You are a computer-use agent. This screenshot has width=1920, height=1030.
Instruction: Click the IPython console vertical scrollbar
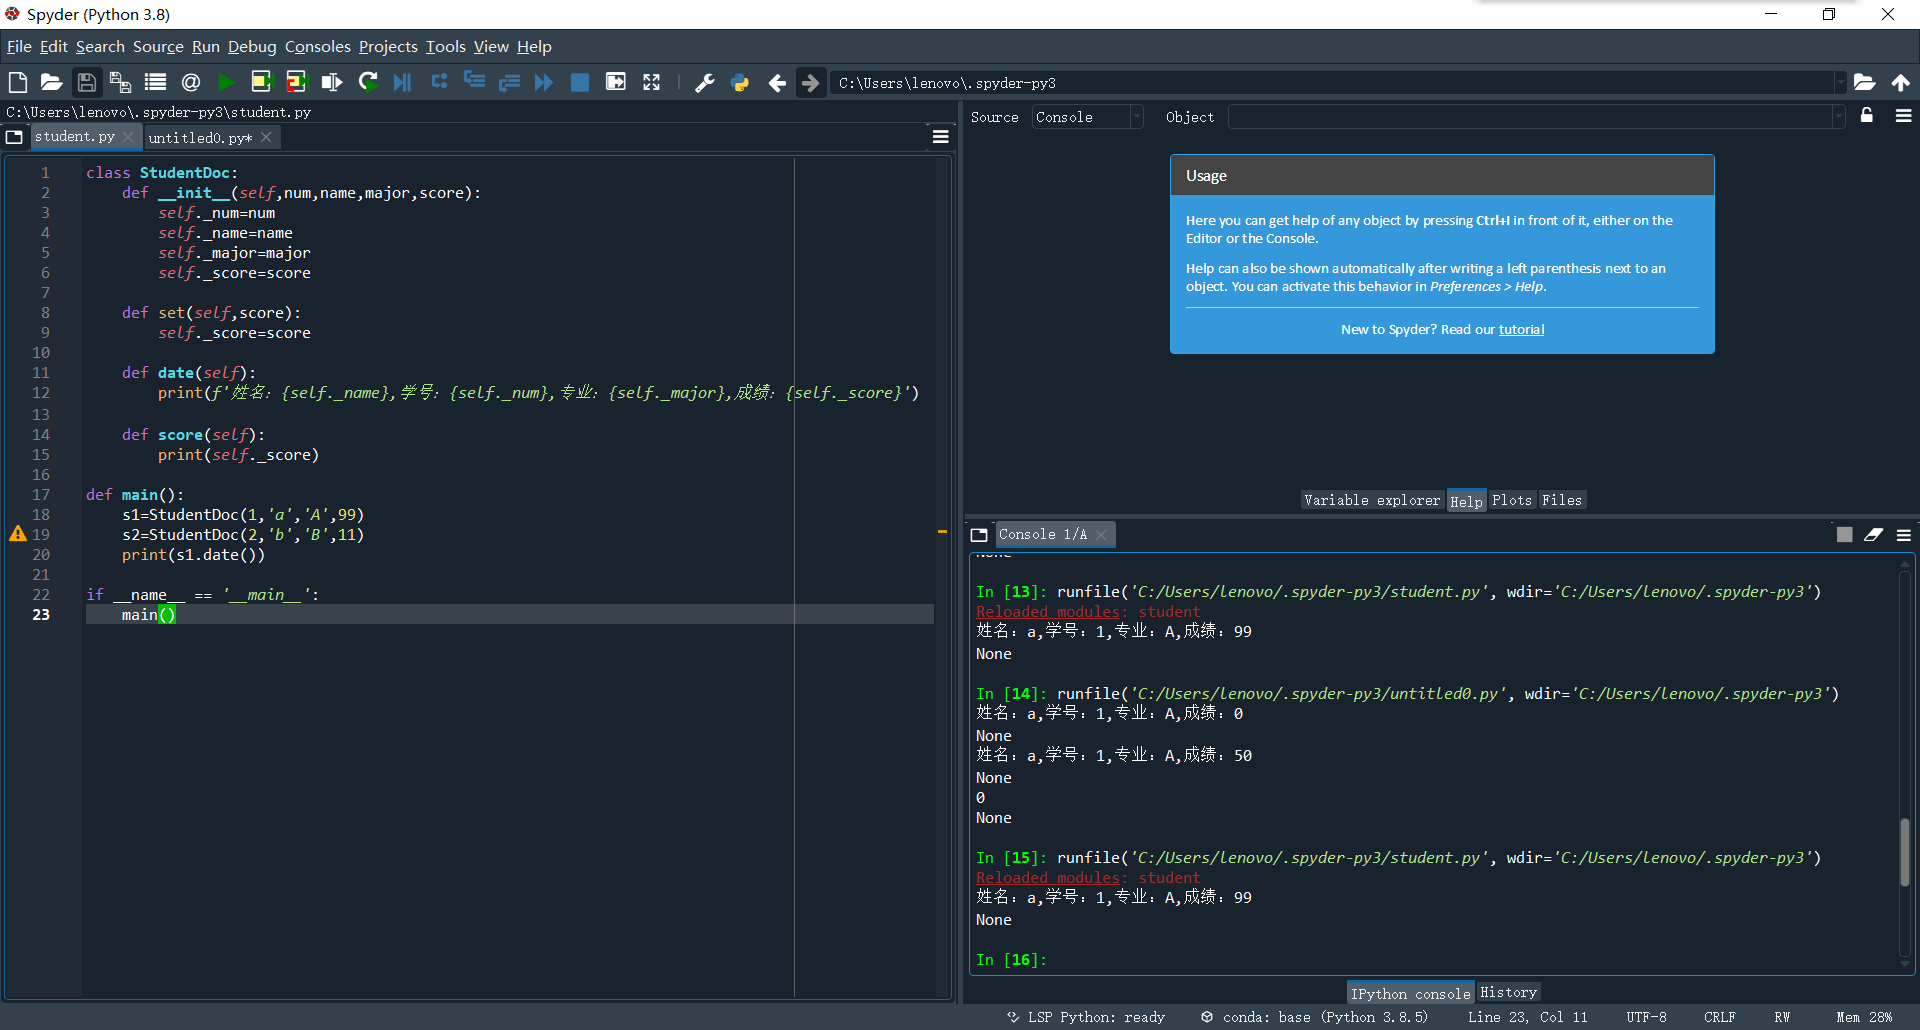tap(1905, 850)
